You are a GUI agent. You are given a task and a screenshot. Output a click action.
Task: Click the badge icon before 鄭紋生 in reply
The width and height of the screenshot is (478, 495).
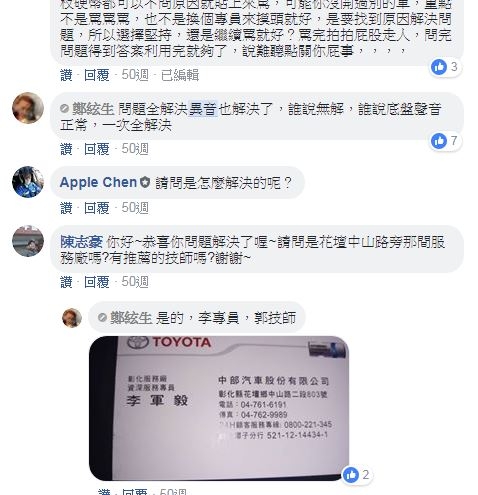click(102, 317)
